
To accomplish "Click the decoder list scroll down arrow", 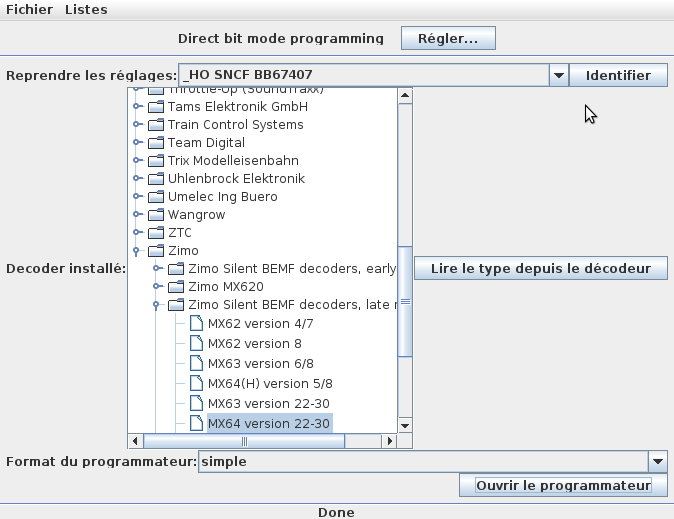I will 404,426.
